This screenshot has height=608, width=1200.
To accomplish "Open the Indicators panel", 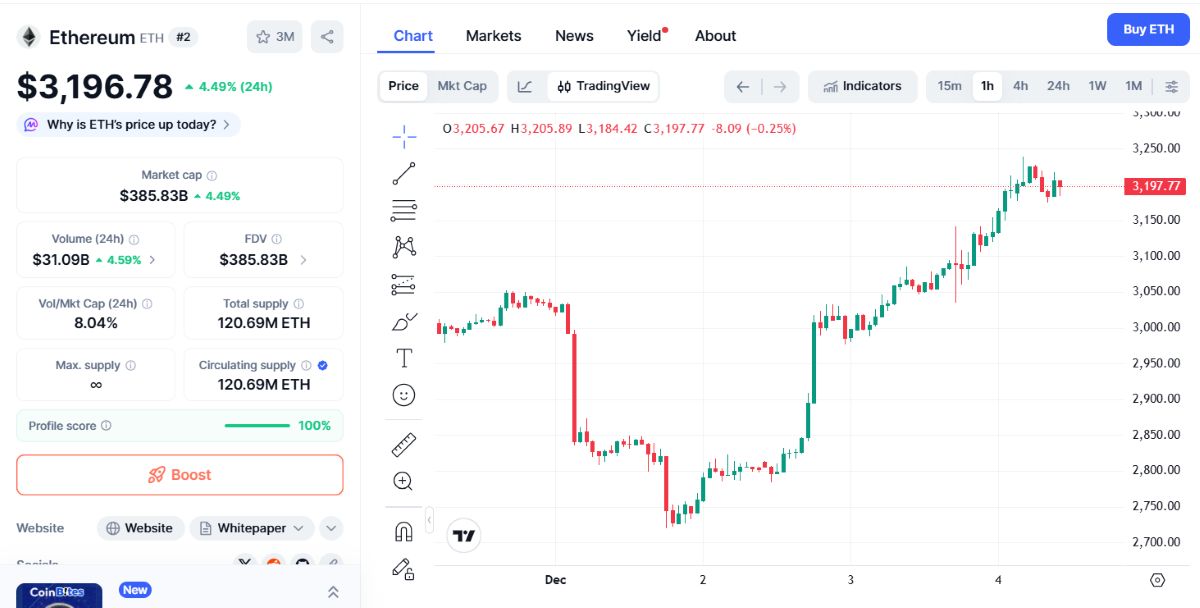I will (862, 86).
